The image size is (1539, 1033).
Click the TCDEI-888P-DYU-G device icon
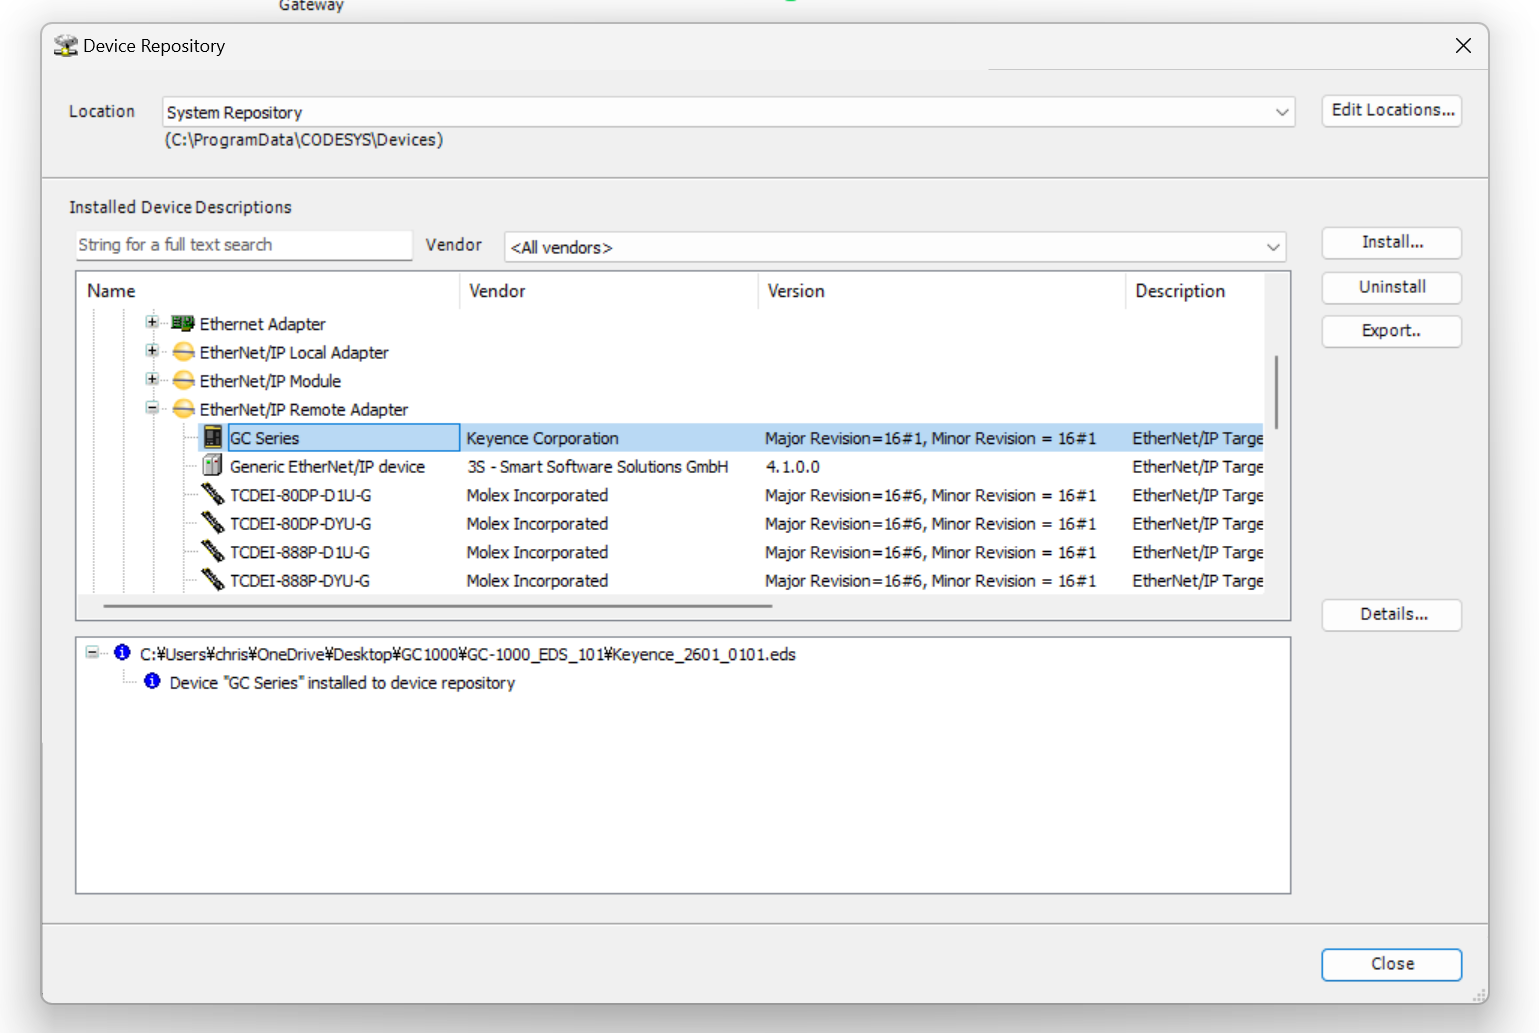pyautogui.click(x=213, y=580)
